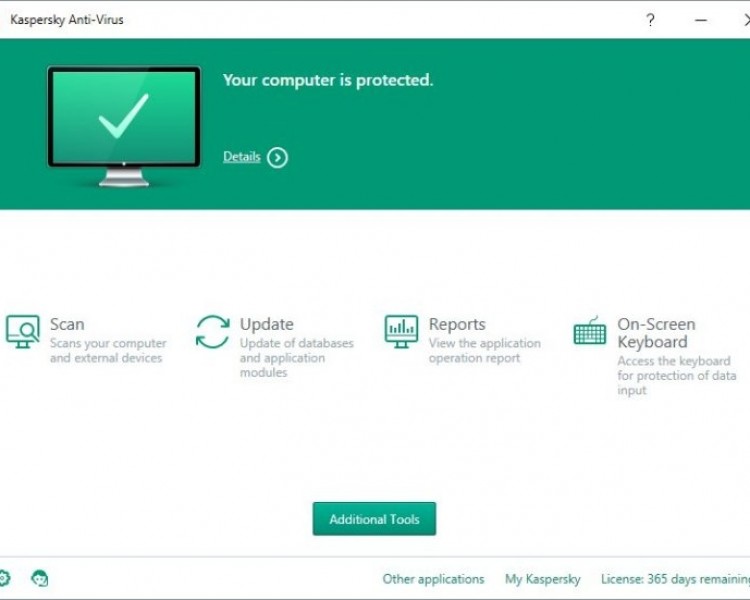Click the help question mark icon
The height and width of the screenshot is (600, 750).
[650, 20]
